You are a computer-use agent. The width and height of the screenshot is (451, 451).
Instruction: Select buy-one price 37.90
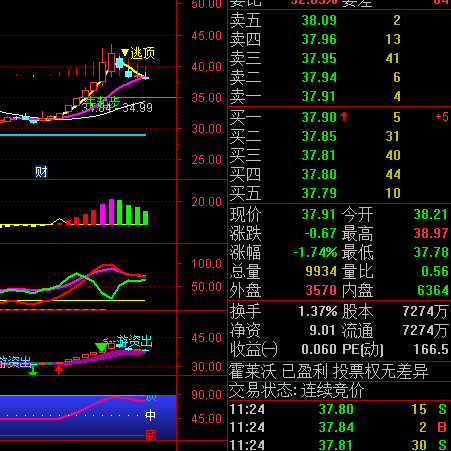[x=319, y=117]
